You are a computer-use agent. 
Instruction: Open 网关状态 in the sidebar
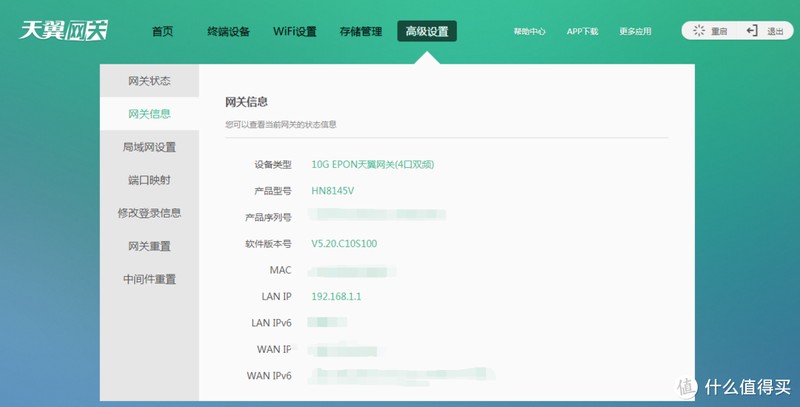149,81
